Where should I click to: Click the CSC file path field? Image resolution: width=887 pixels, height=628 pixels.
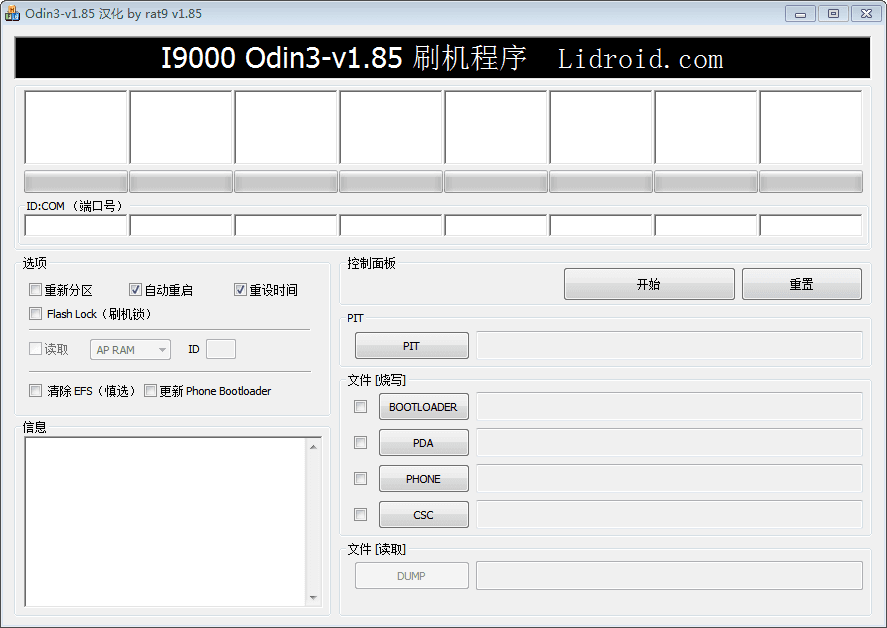click(669, 515)
